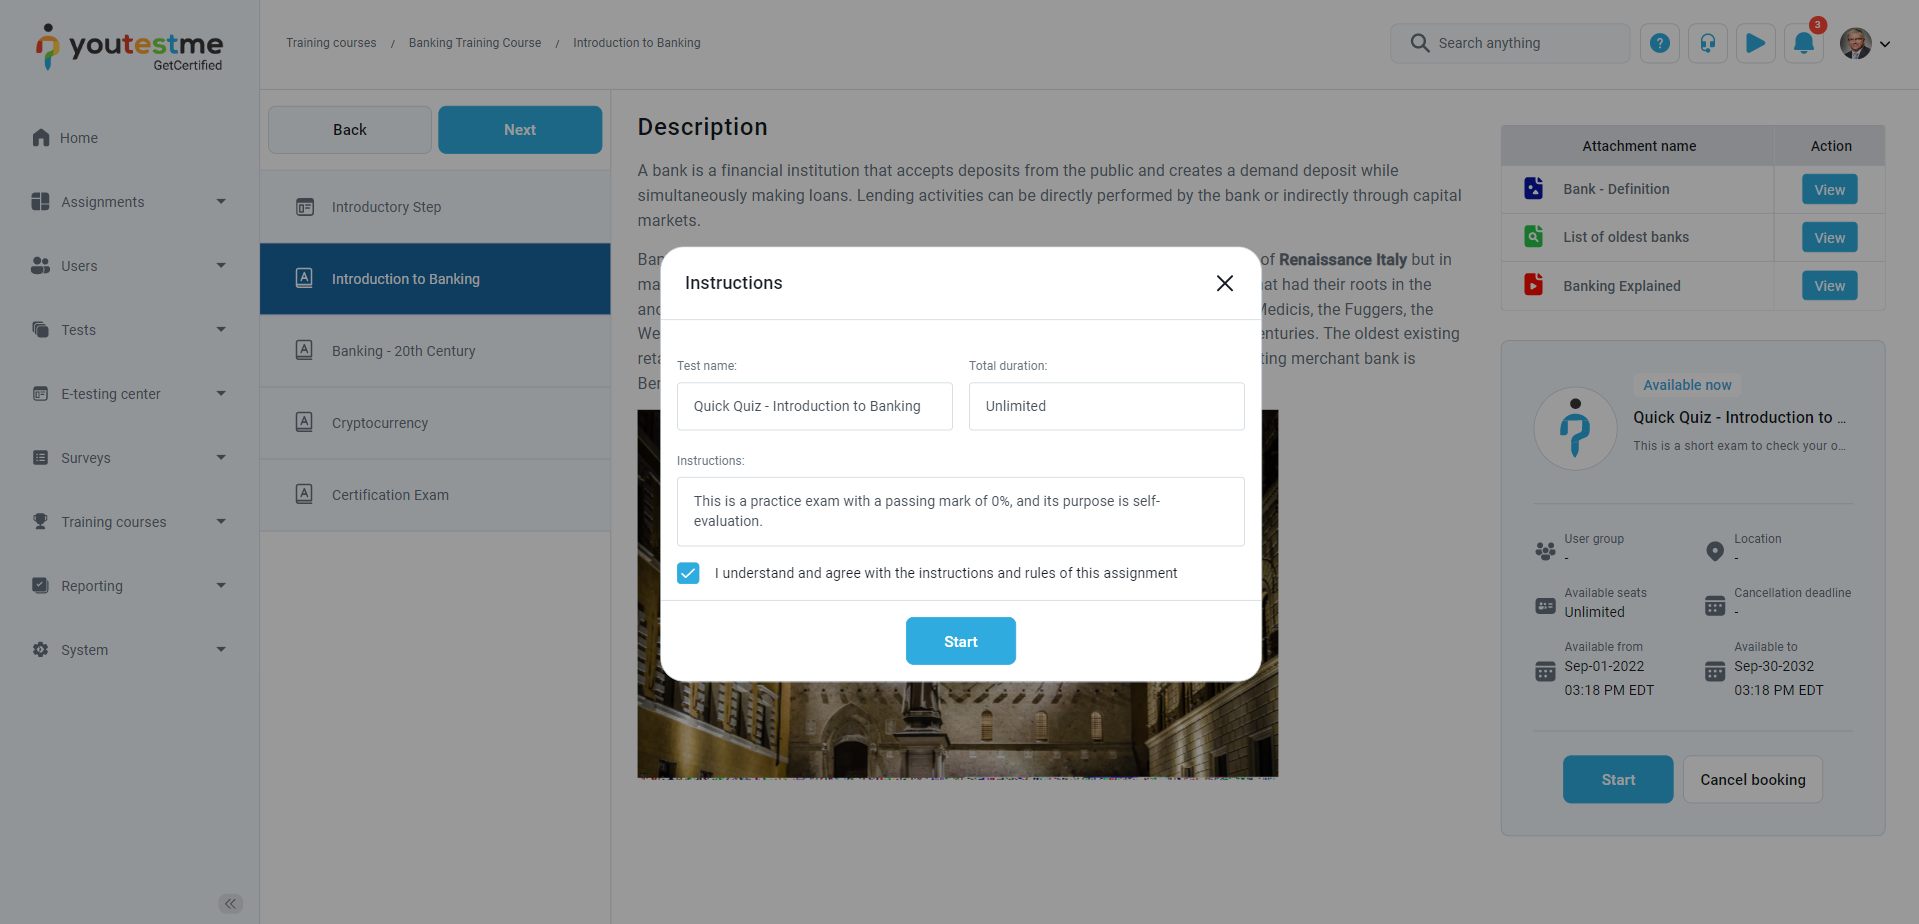The height and width of the screenshot is (924, 1919).
Task: Click the Banking Training Course breadcrumb
Action: click(475, 43)
